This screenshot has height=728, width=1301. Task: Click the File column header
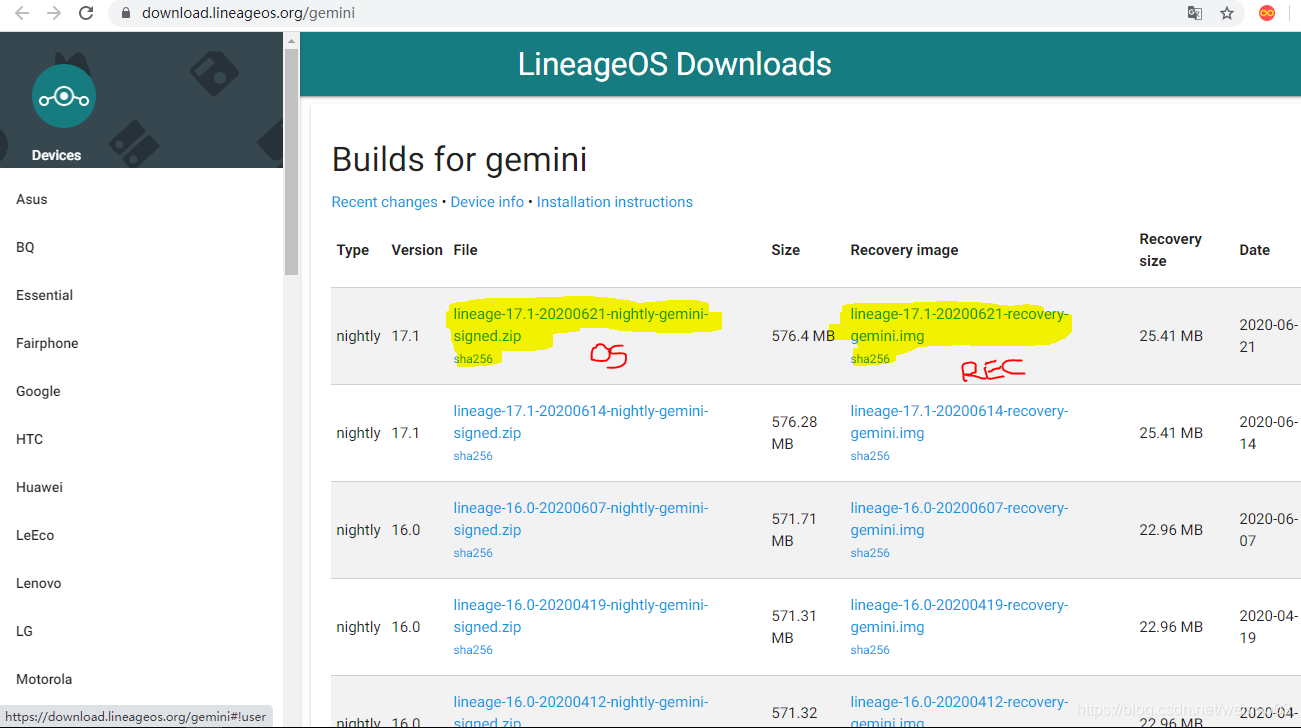click(465, 250)
